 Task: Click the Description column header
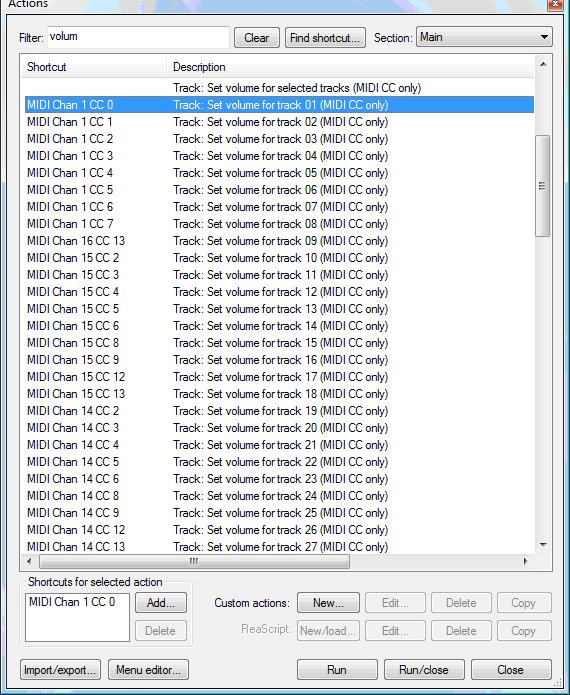(x=350, y=67)
